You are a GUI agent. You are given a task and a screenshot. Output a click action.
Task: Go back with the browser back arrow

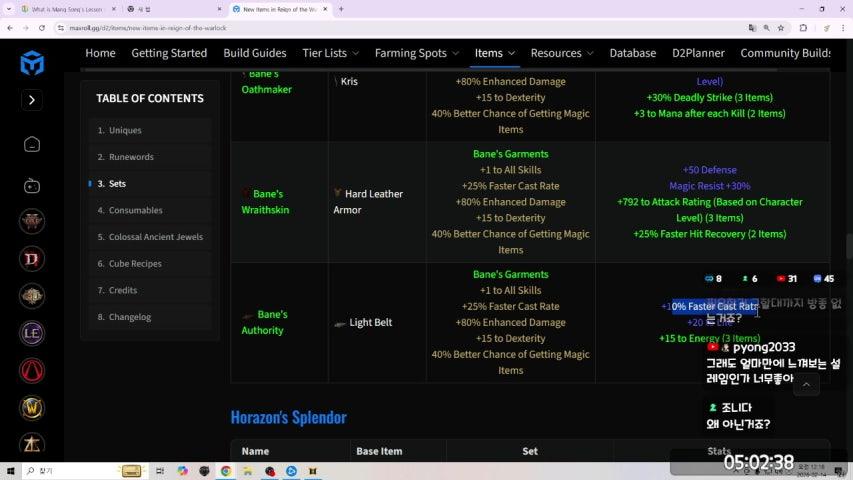pos(10,28)
